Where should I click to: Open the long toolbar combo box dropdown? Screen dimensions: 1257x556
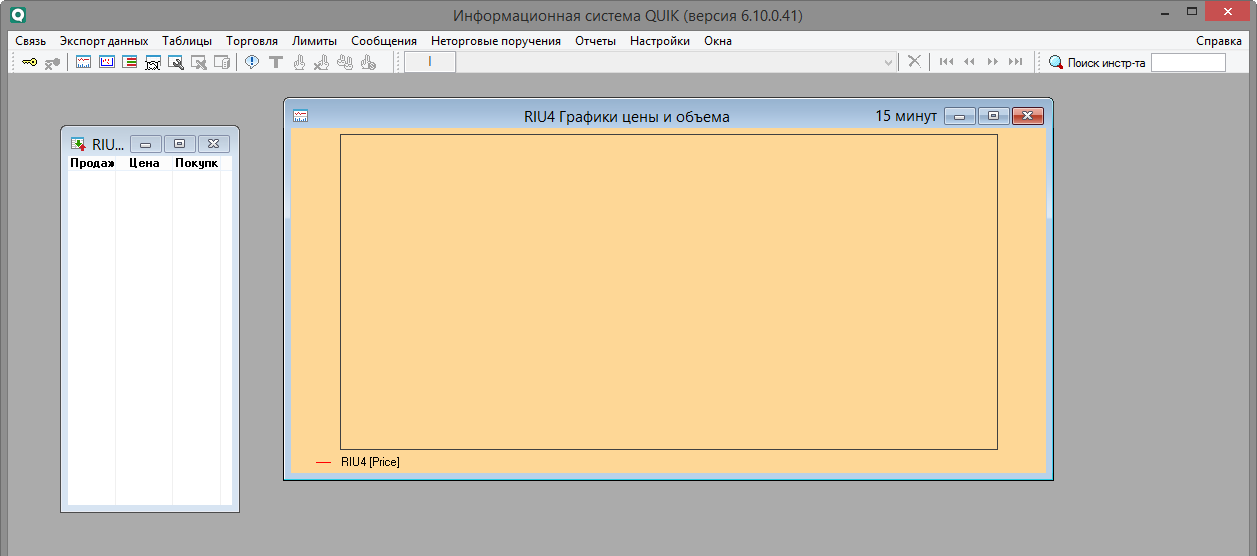[x=889, y=62]
